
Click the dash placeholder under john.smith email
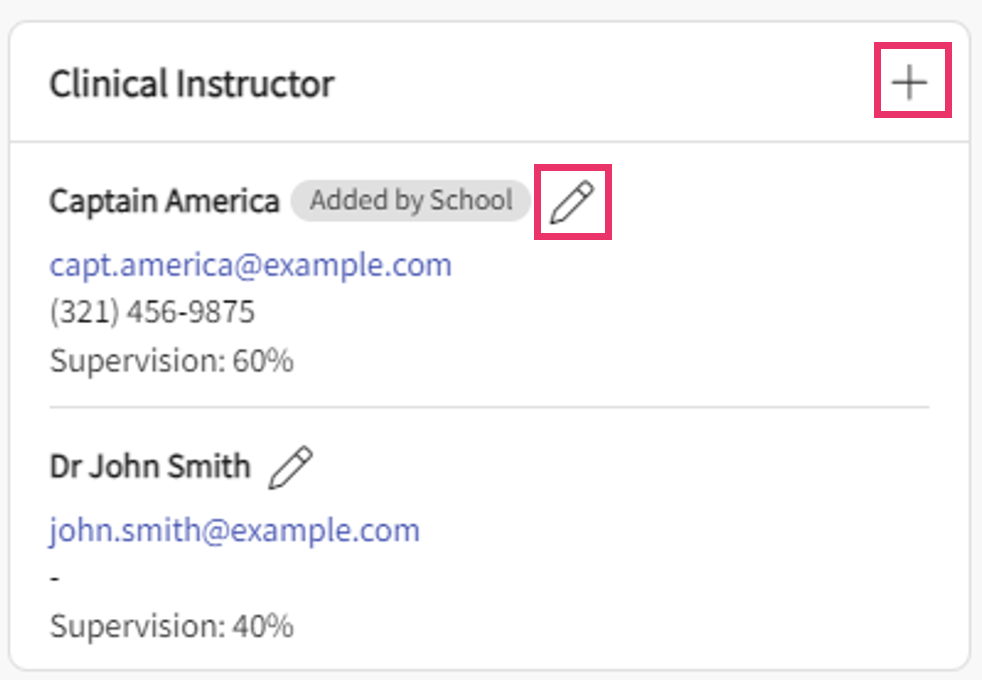tap(55, 579)
